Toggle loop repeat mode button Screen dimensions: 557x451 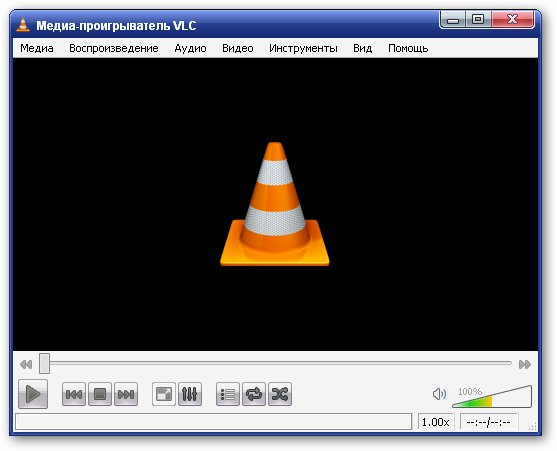click(x=254, y=394)
